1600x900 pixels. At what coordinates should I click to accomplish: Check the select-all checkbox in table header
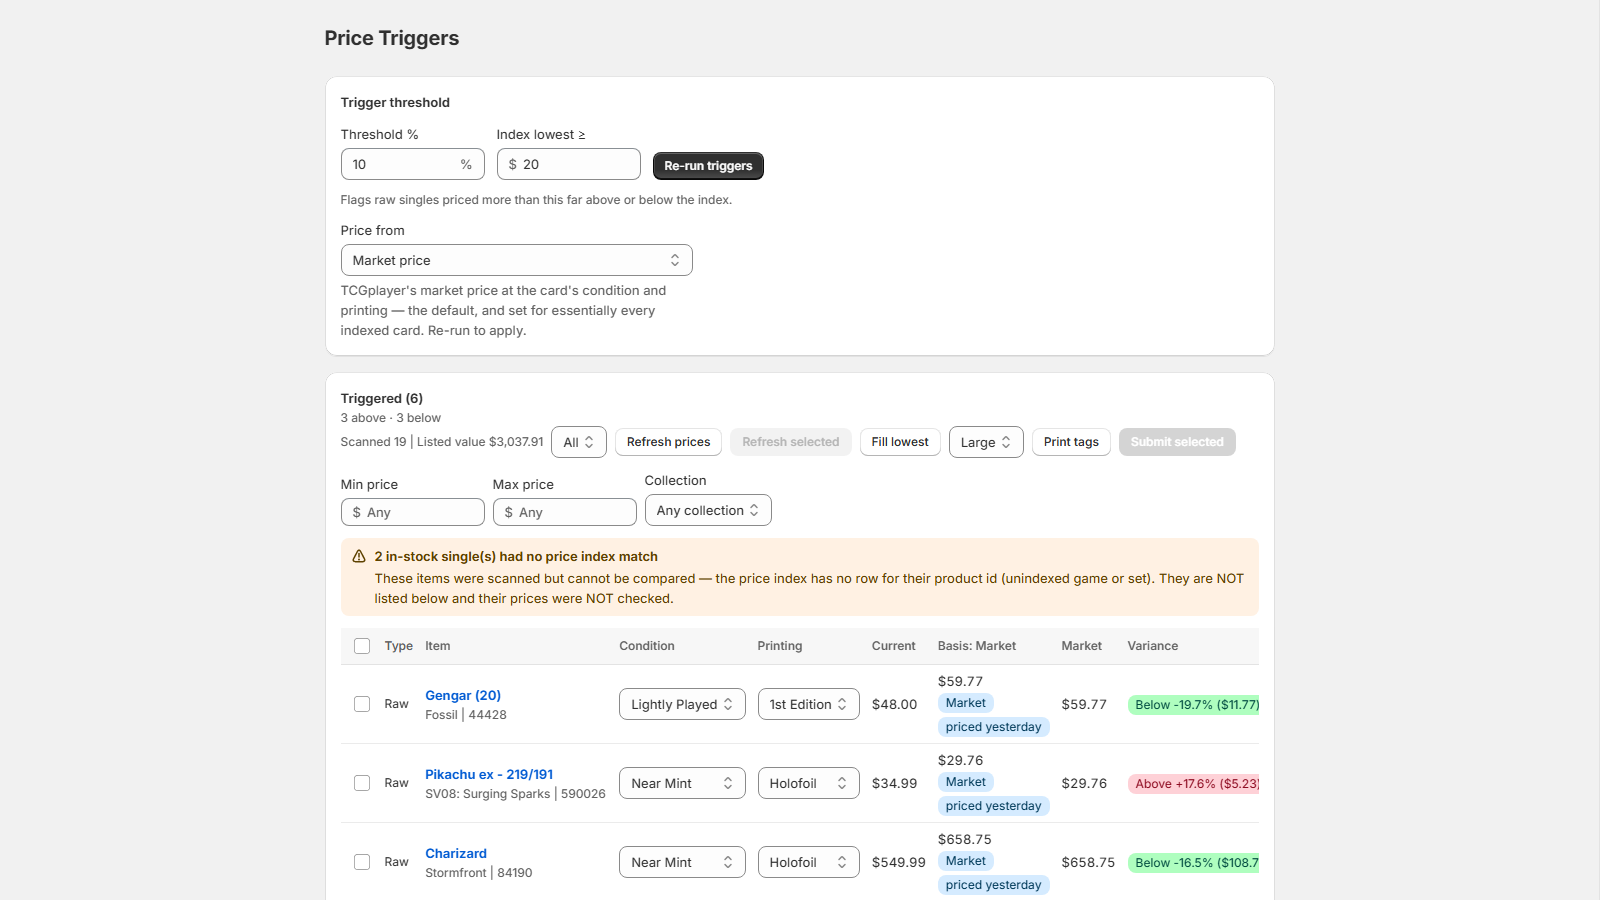click(362, 646)
